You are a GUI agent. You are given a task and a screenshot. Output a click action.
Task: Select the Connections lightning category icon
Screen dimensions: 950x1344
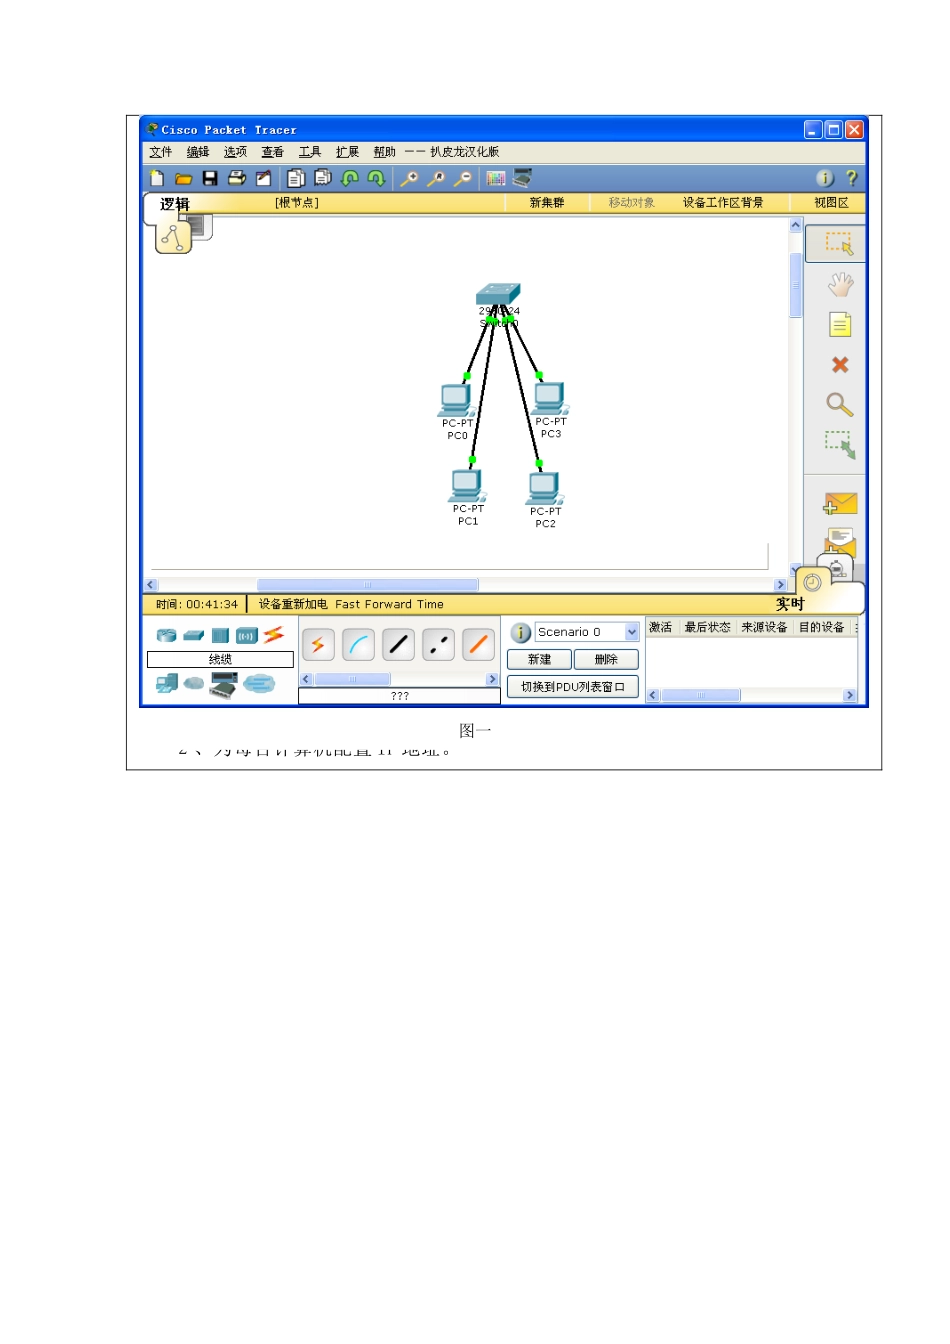pos(274,634)
